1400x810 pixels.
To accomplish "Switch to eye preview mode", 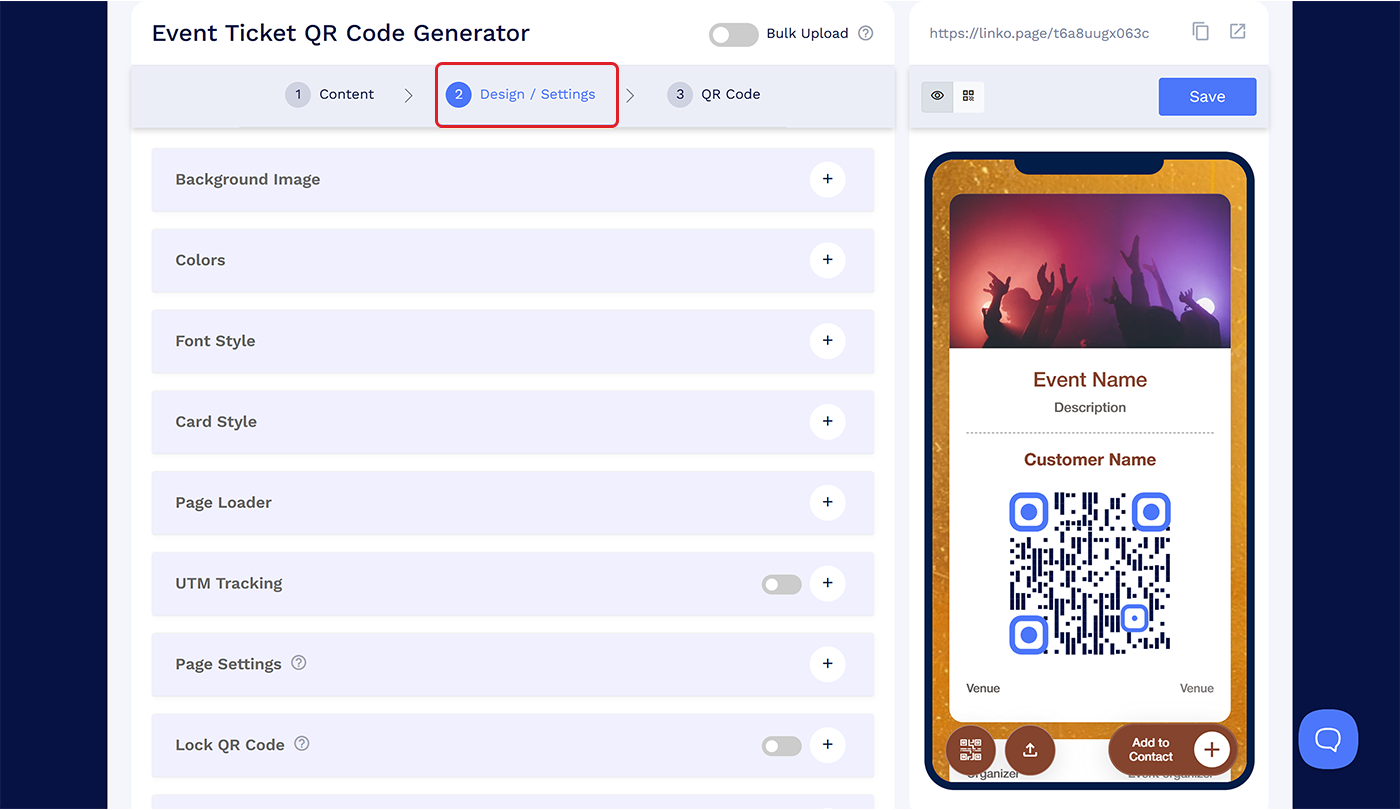I will click(x=937, y=96).
